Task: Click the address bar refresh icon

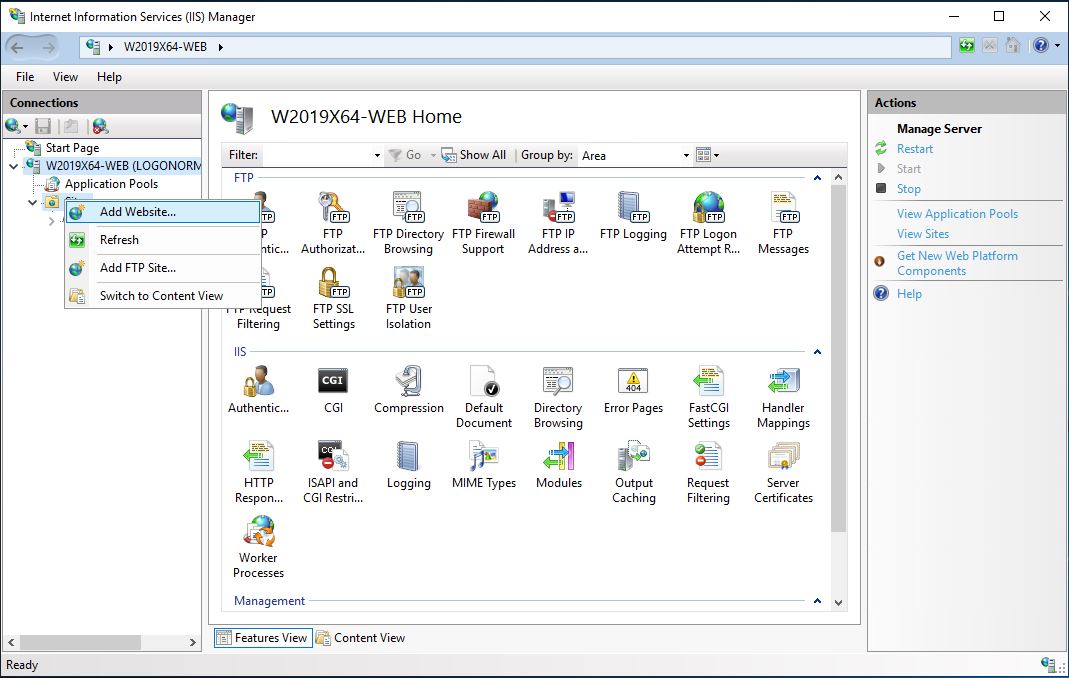Action: coord(967,46)
